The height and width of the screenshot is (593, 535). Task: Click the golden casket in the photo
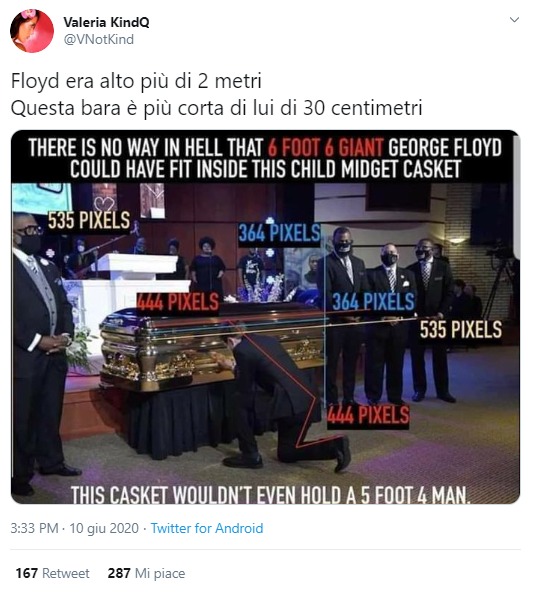(212, 348)
